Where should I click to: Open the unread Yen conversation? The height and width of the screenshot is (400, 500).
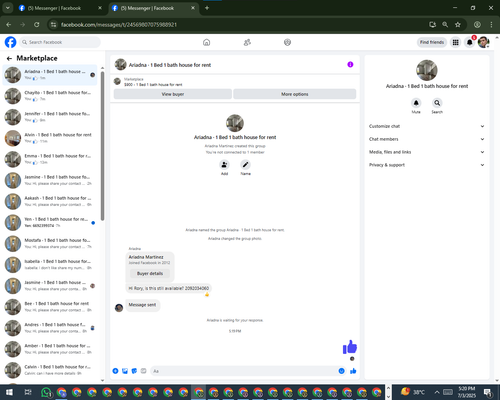(x=50, y=222)
